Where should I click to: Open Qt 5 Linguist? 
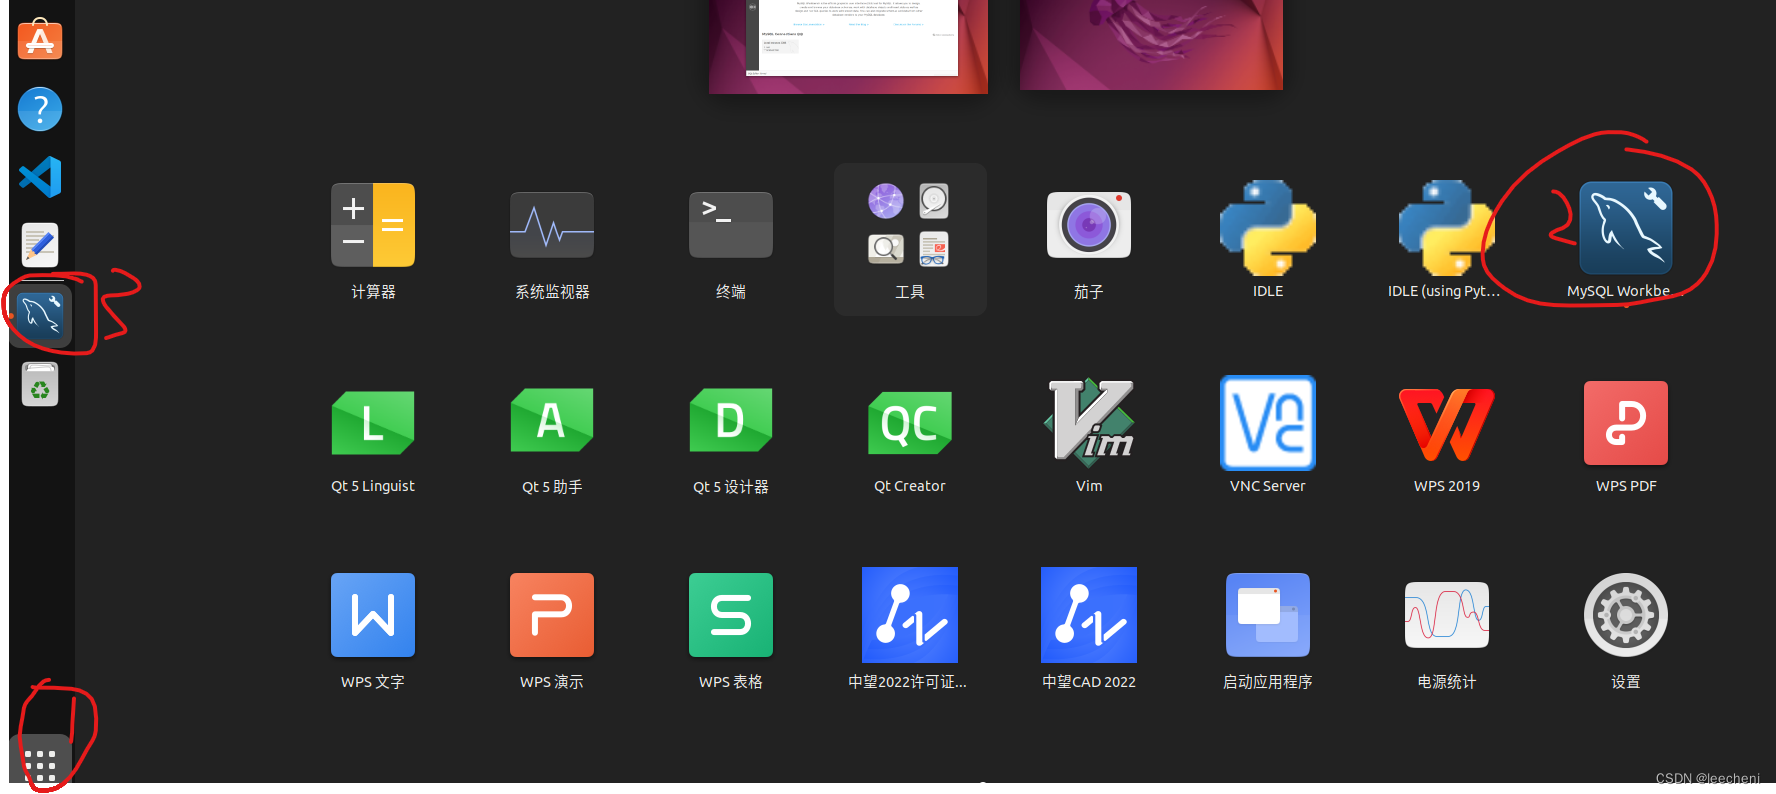click(x=373, y=422)
